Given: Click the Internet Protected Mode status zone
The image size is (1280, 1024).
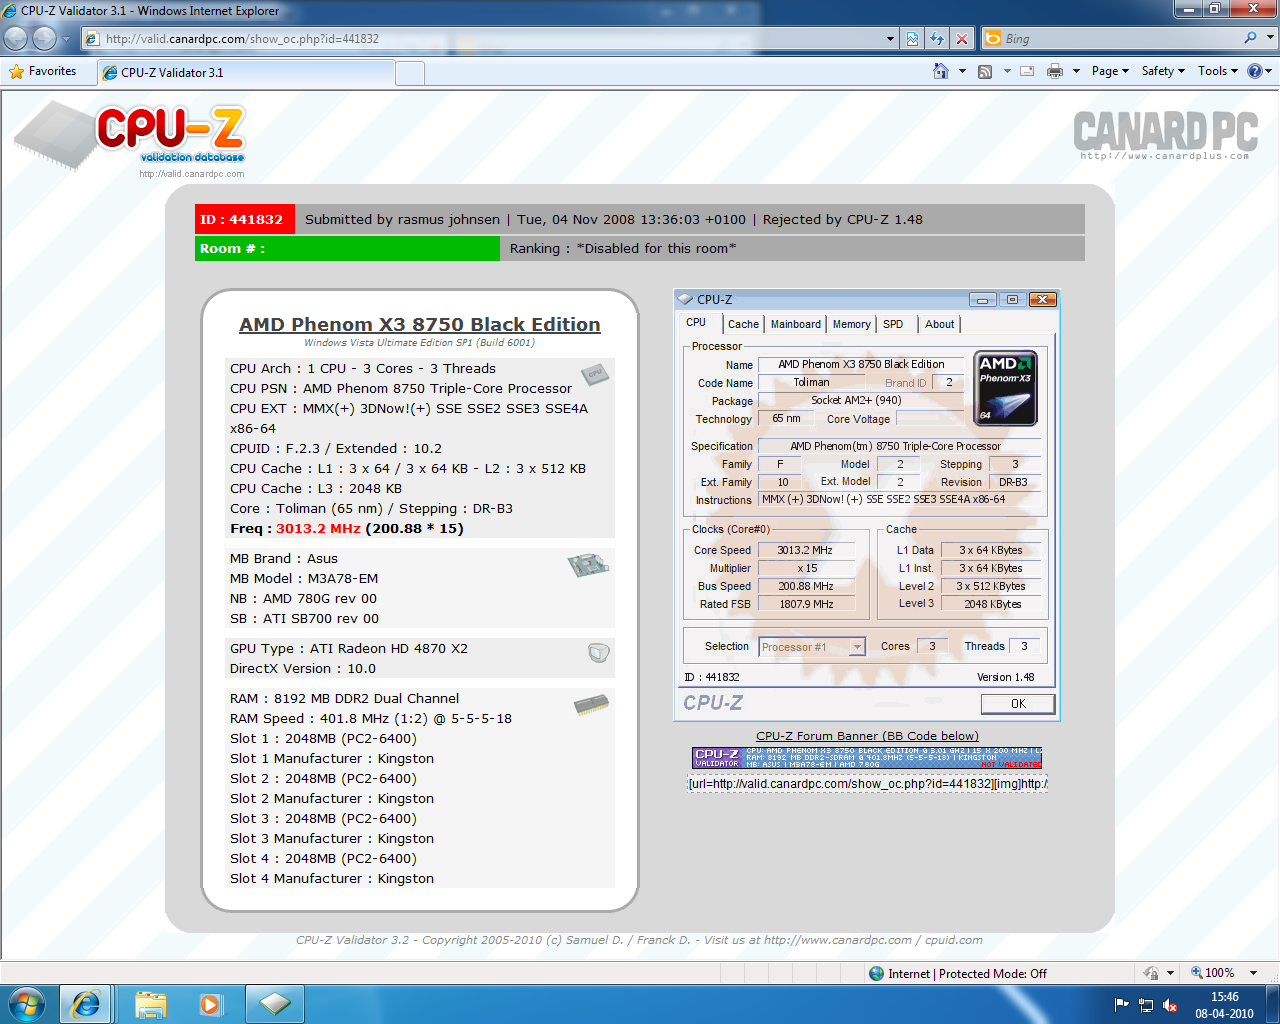Looking at the screenshot, I should (958, 973).
